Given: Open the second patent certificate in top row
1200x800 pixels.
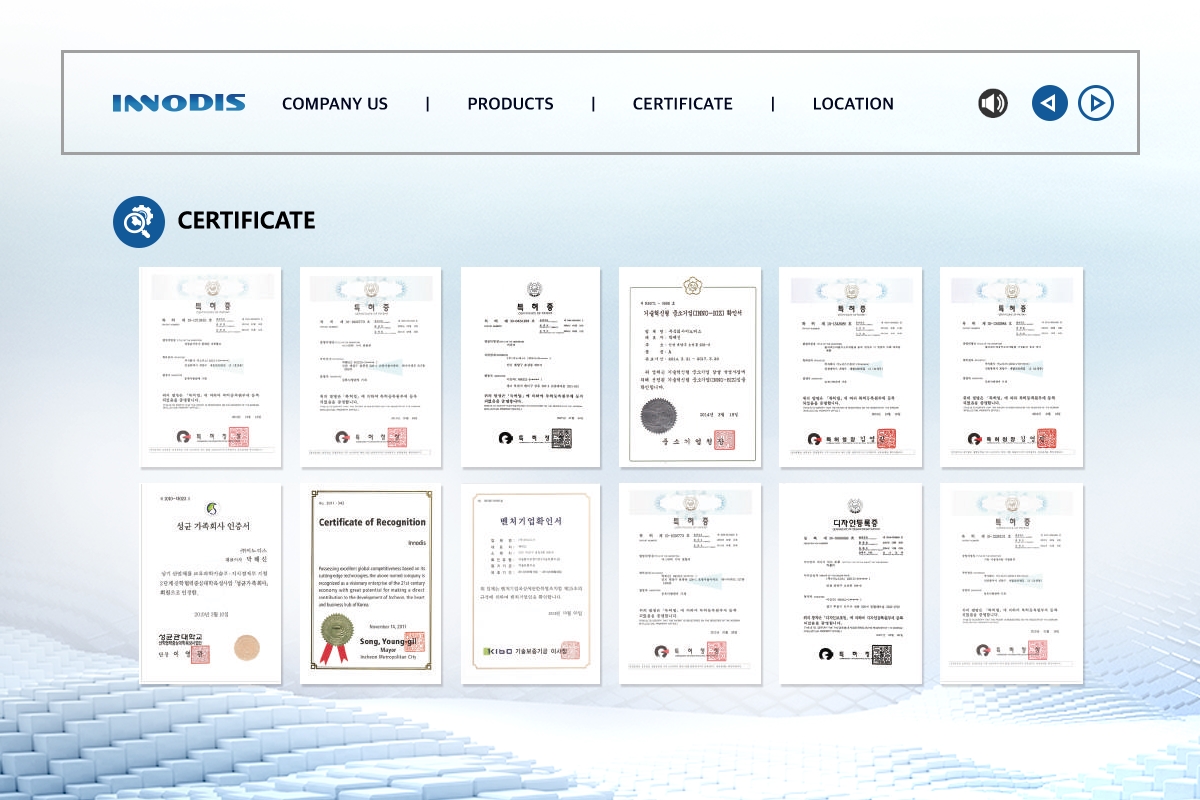Looking at the screenshot, I should (x=371, y=367).
